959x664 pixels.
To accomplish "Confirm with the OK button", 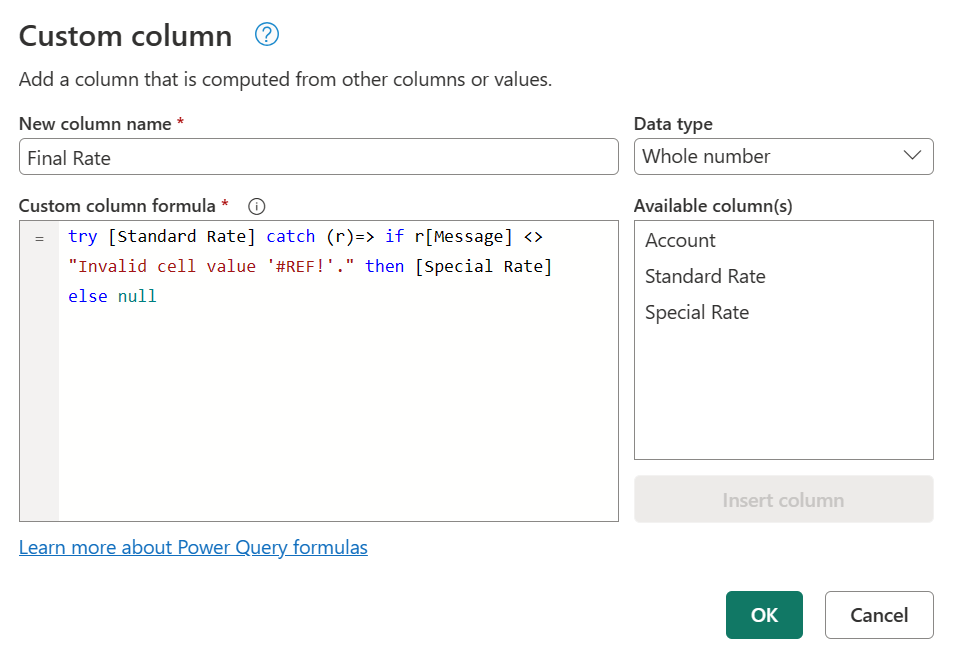I will [x=764, y=615].
